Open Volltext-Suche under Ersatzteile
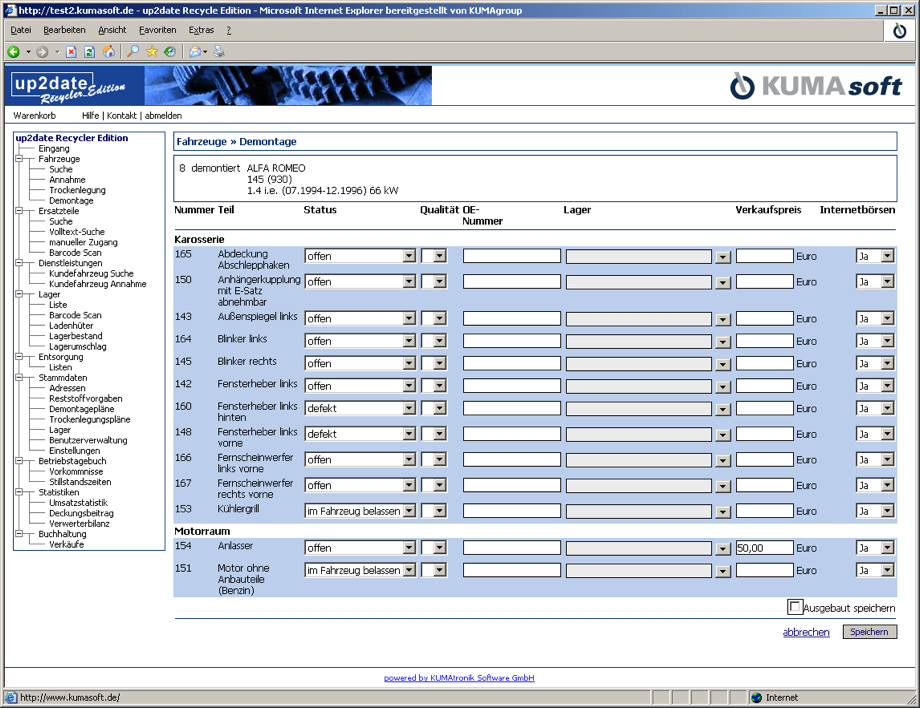Viewport: 920px width, 709px height. (77, 232)
